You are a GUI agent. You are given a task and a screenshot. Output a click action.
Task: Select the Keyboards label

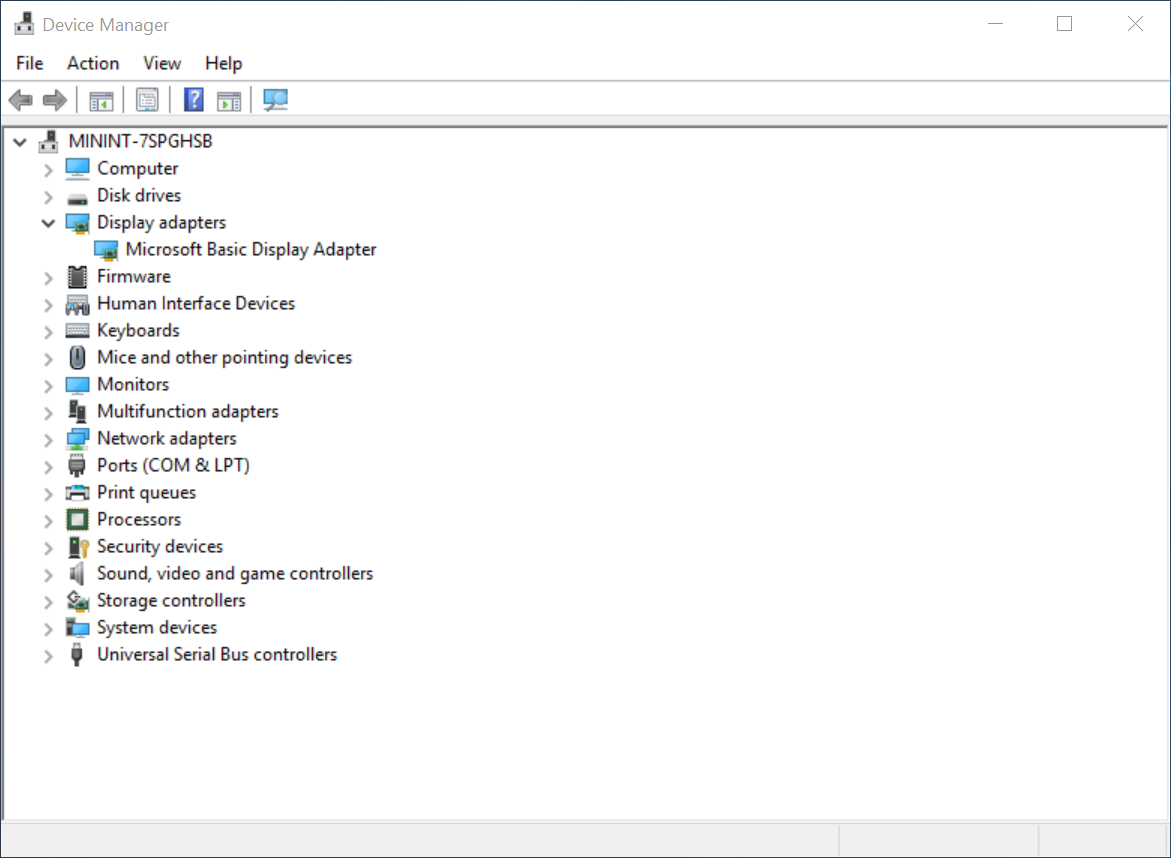tap(138, 330)
